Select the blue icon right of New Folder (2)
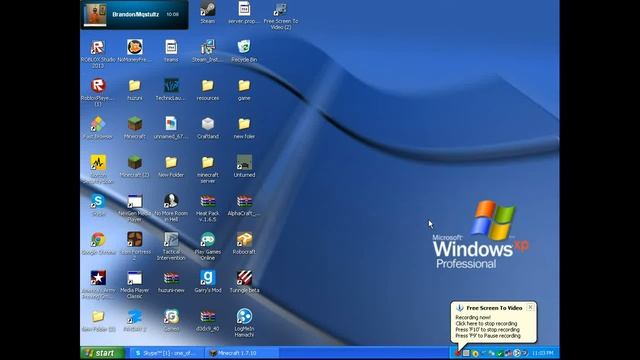The image size is (640, 360). pyautogui.click(x=134, y=320)
